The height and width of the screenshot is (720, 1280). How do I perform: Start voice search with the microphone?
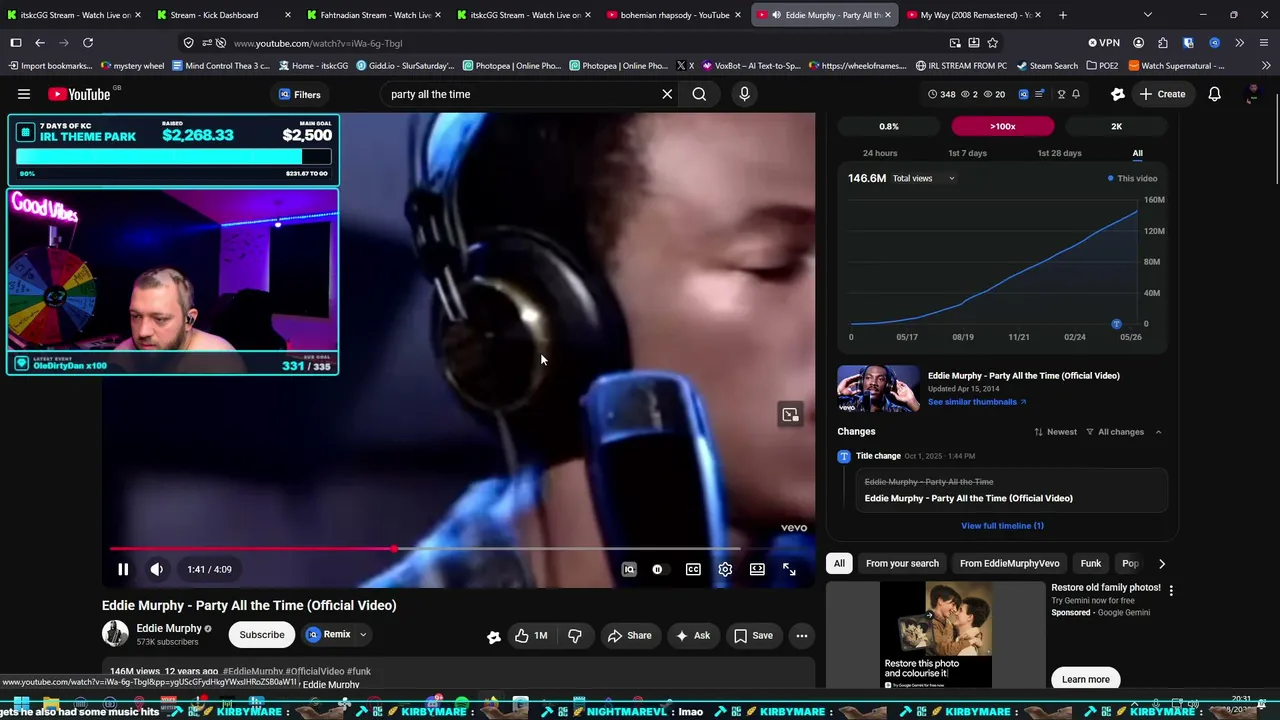pos(744,94)
